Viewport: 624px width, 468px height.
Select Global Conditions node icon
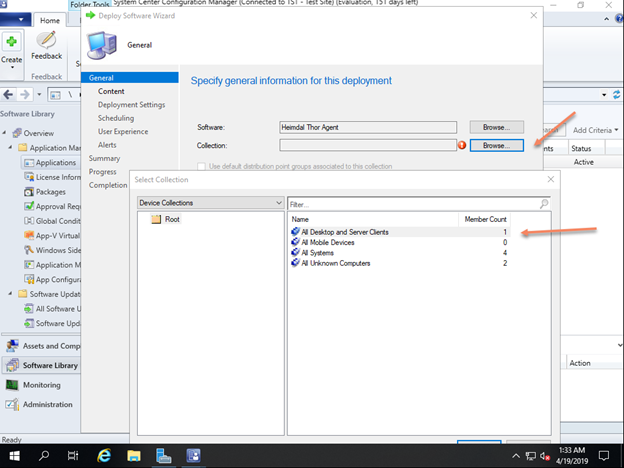[x=29, y=221]
